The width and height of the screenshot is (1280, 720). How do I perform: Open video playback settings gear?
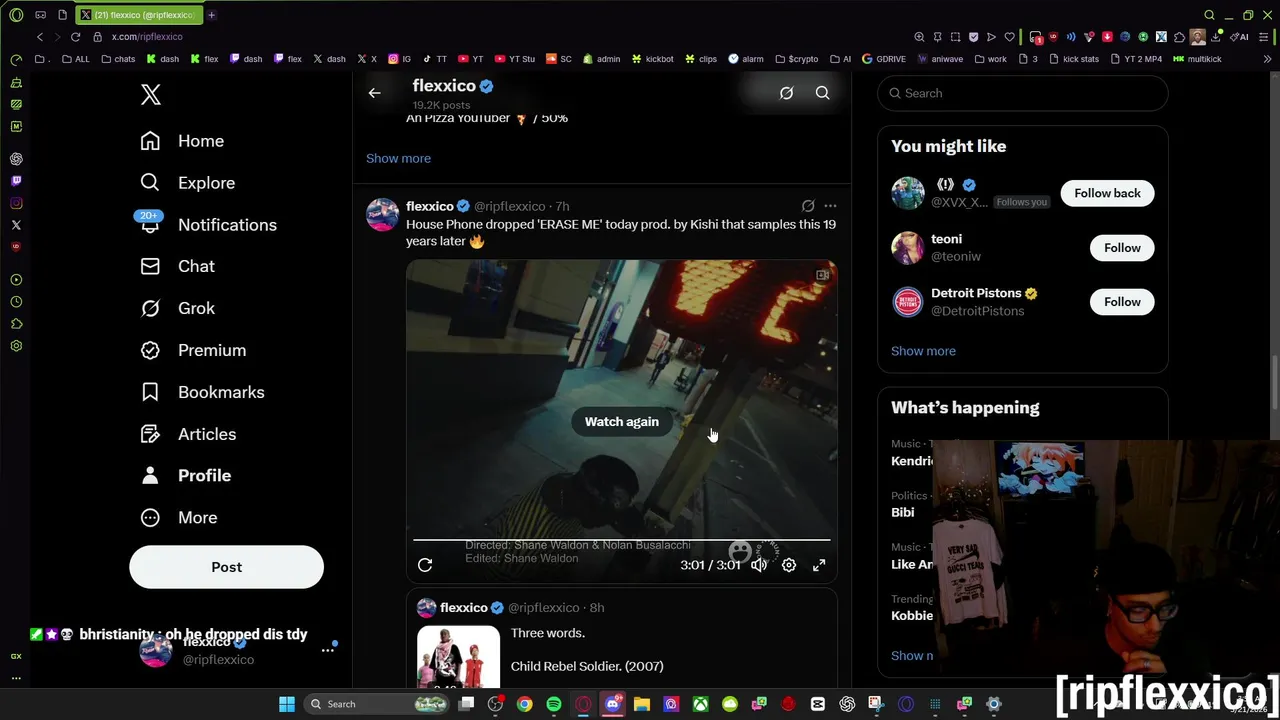789,565
